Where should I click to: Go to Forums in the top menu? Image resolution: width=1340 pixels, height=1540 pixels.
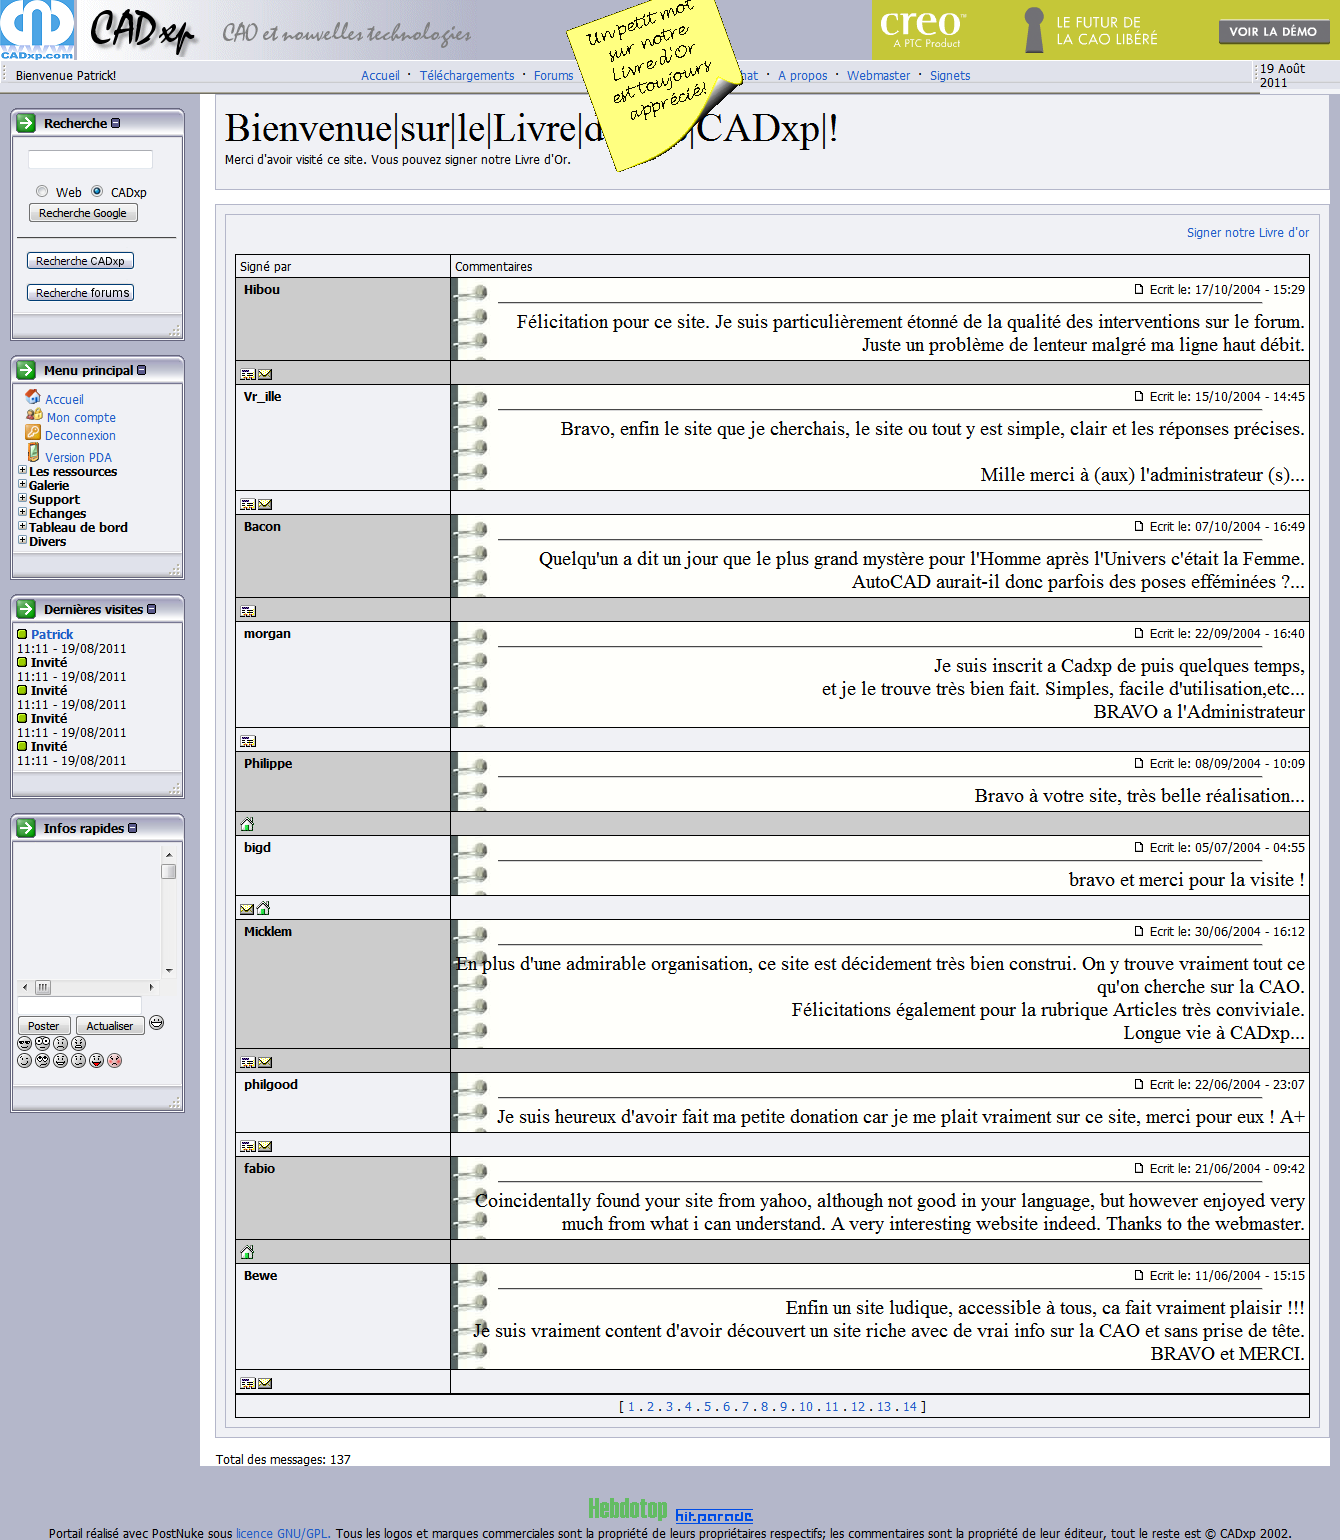click(x=553, y=76)
